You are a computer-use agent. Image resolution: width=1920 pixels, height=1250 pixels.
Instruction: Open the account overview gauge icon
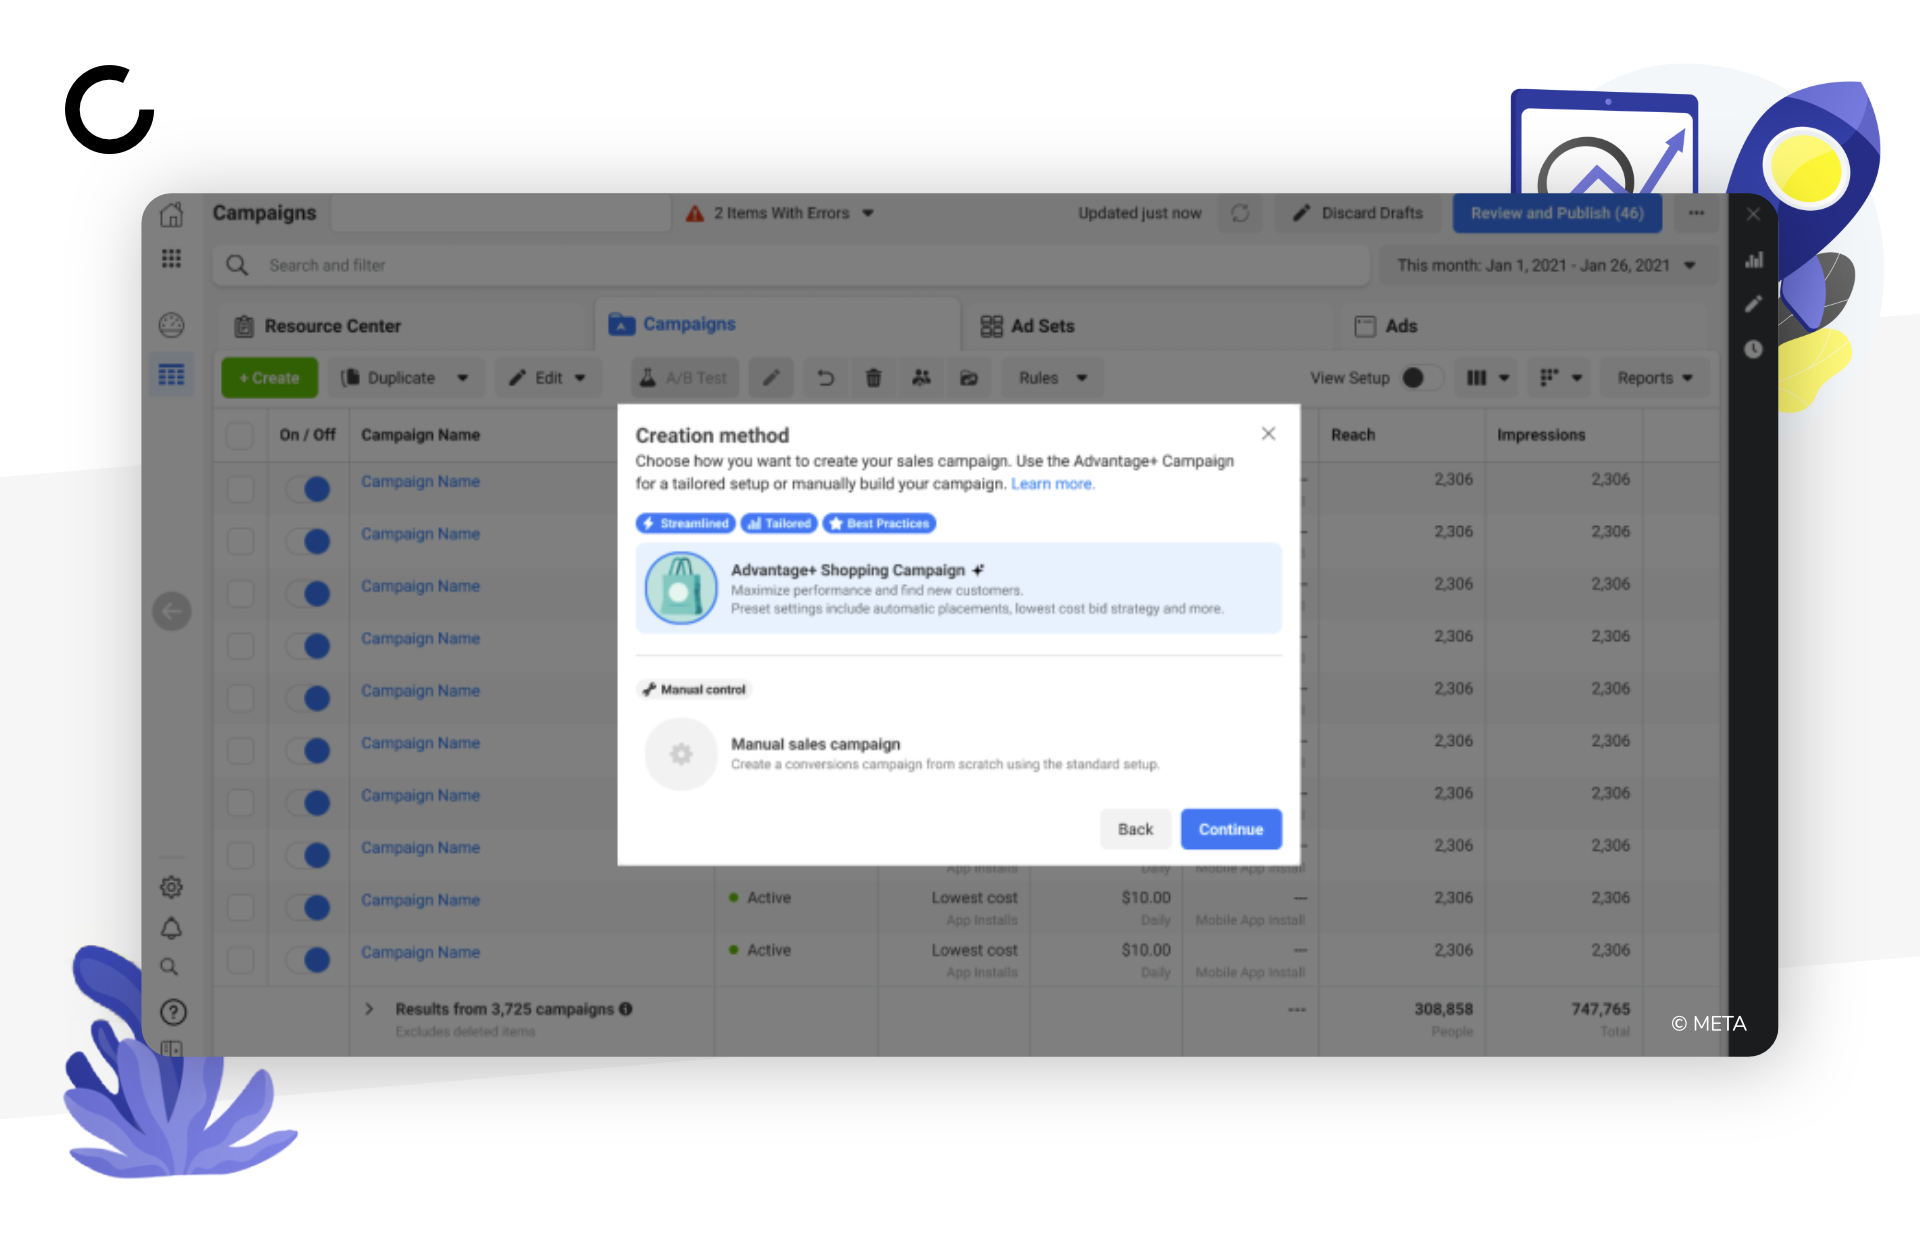[172, 325]
